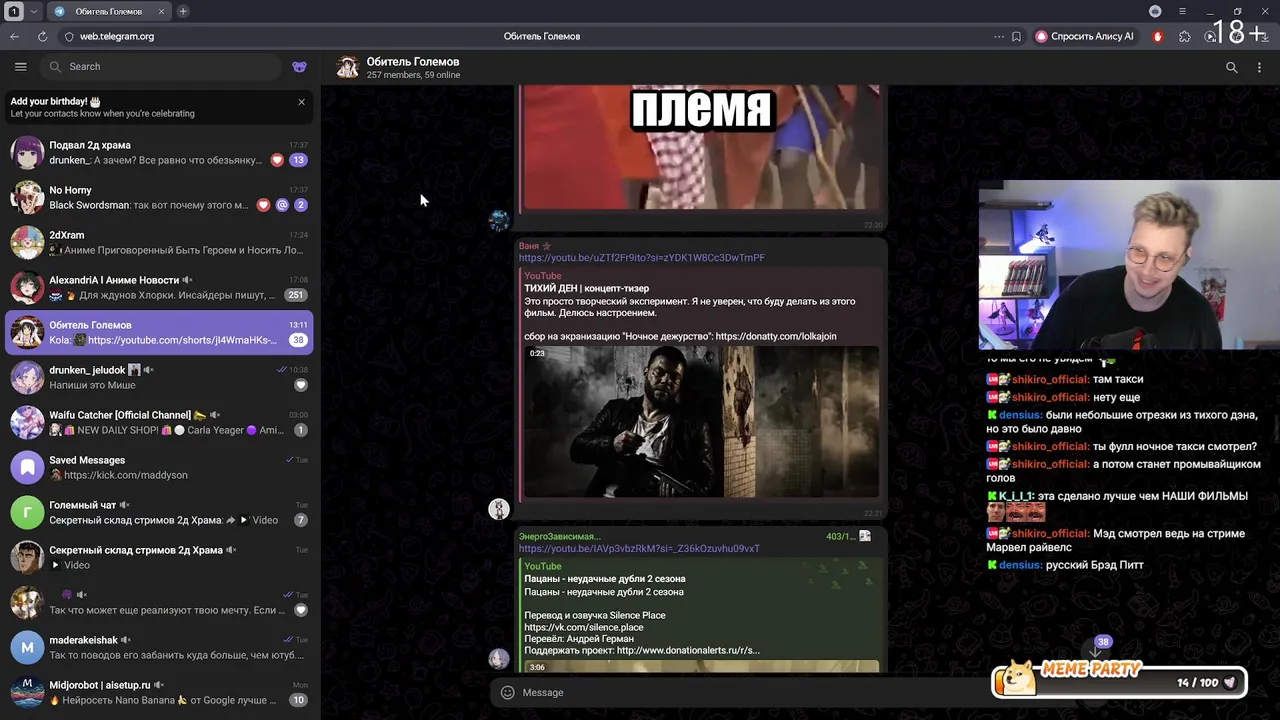Open the youtu.be/IAVp3vbzRkM link
This screenshot has height=720, width=1280.
click(x=639, y=549)
